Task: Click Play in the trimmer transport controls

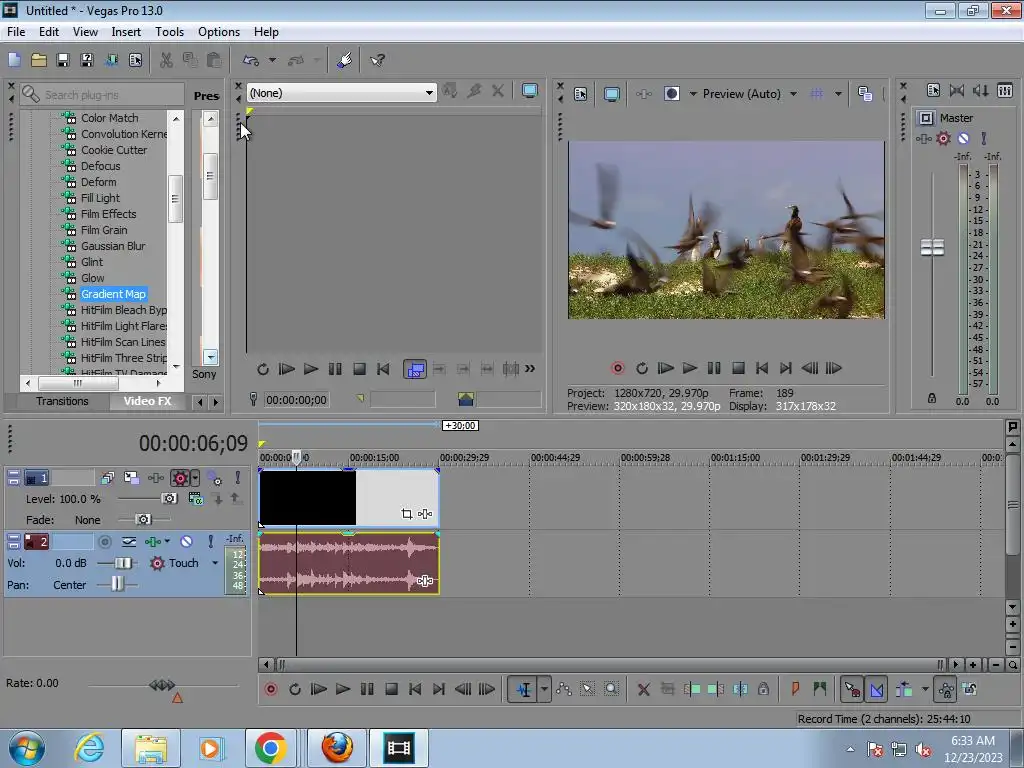Action: coord(311,369)
